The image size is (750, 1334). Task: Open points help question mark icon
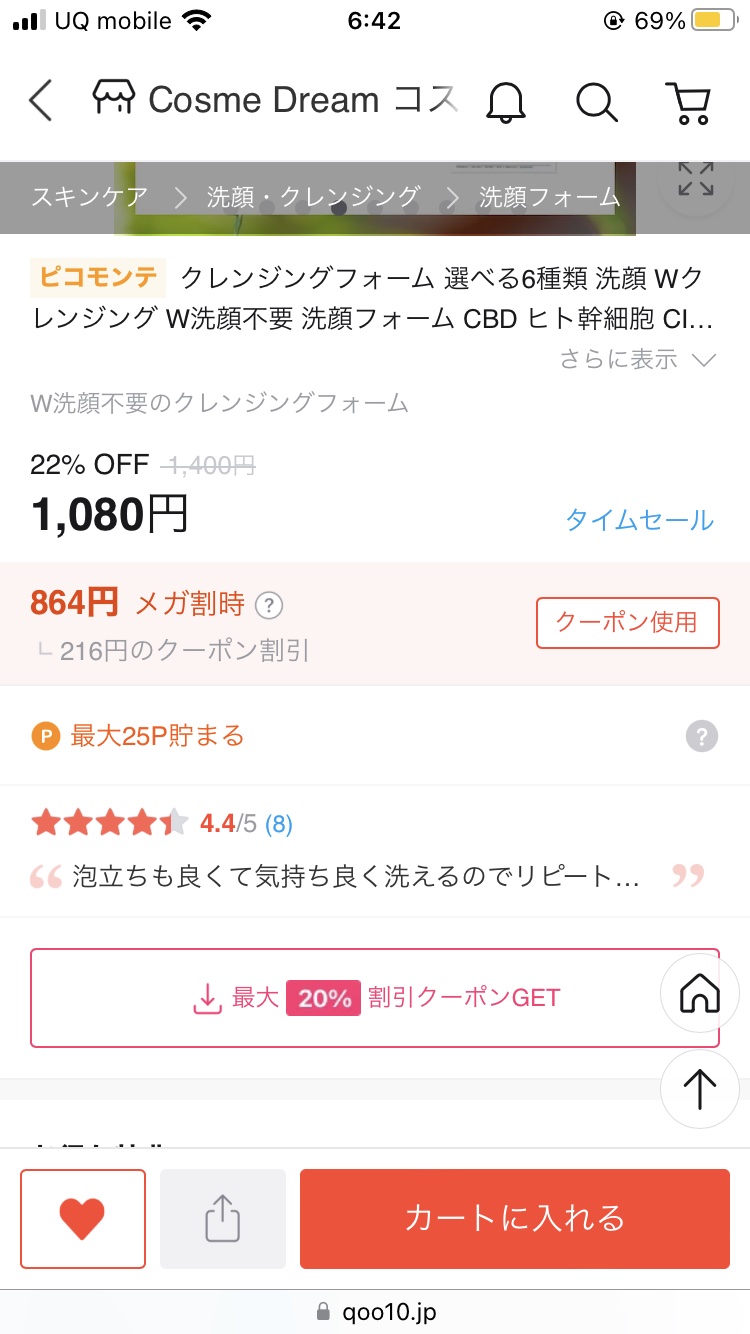pos(701,737)
